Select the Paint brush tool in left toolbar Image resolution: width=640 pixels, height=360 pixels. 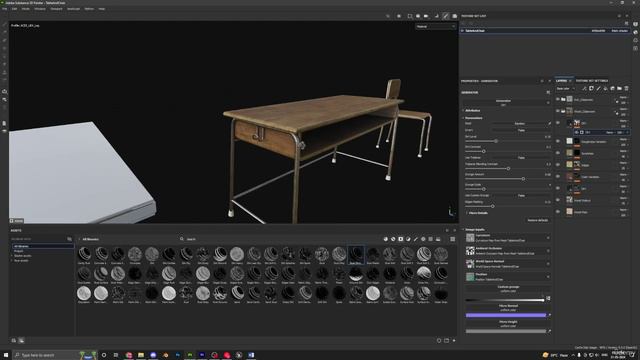[x=4, y=25]
